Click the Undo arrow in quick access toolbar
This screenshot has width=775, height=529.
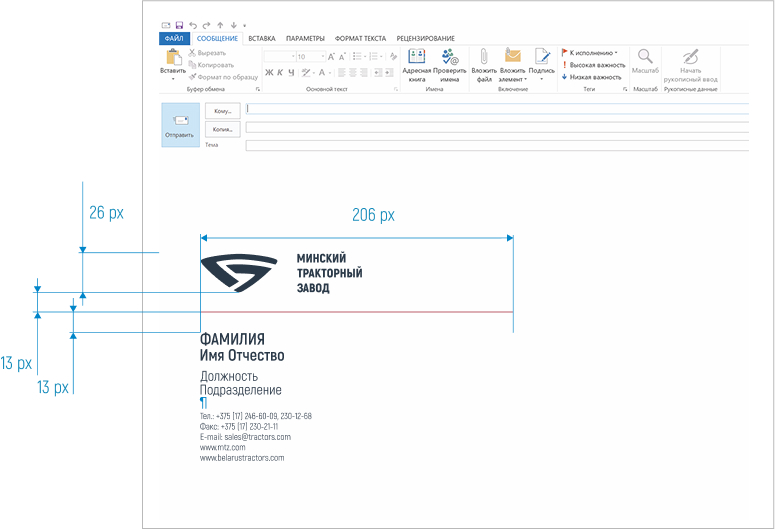[x=192, y=24]
